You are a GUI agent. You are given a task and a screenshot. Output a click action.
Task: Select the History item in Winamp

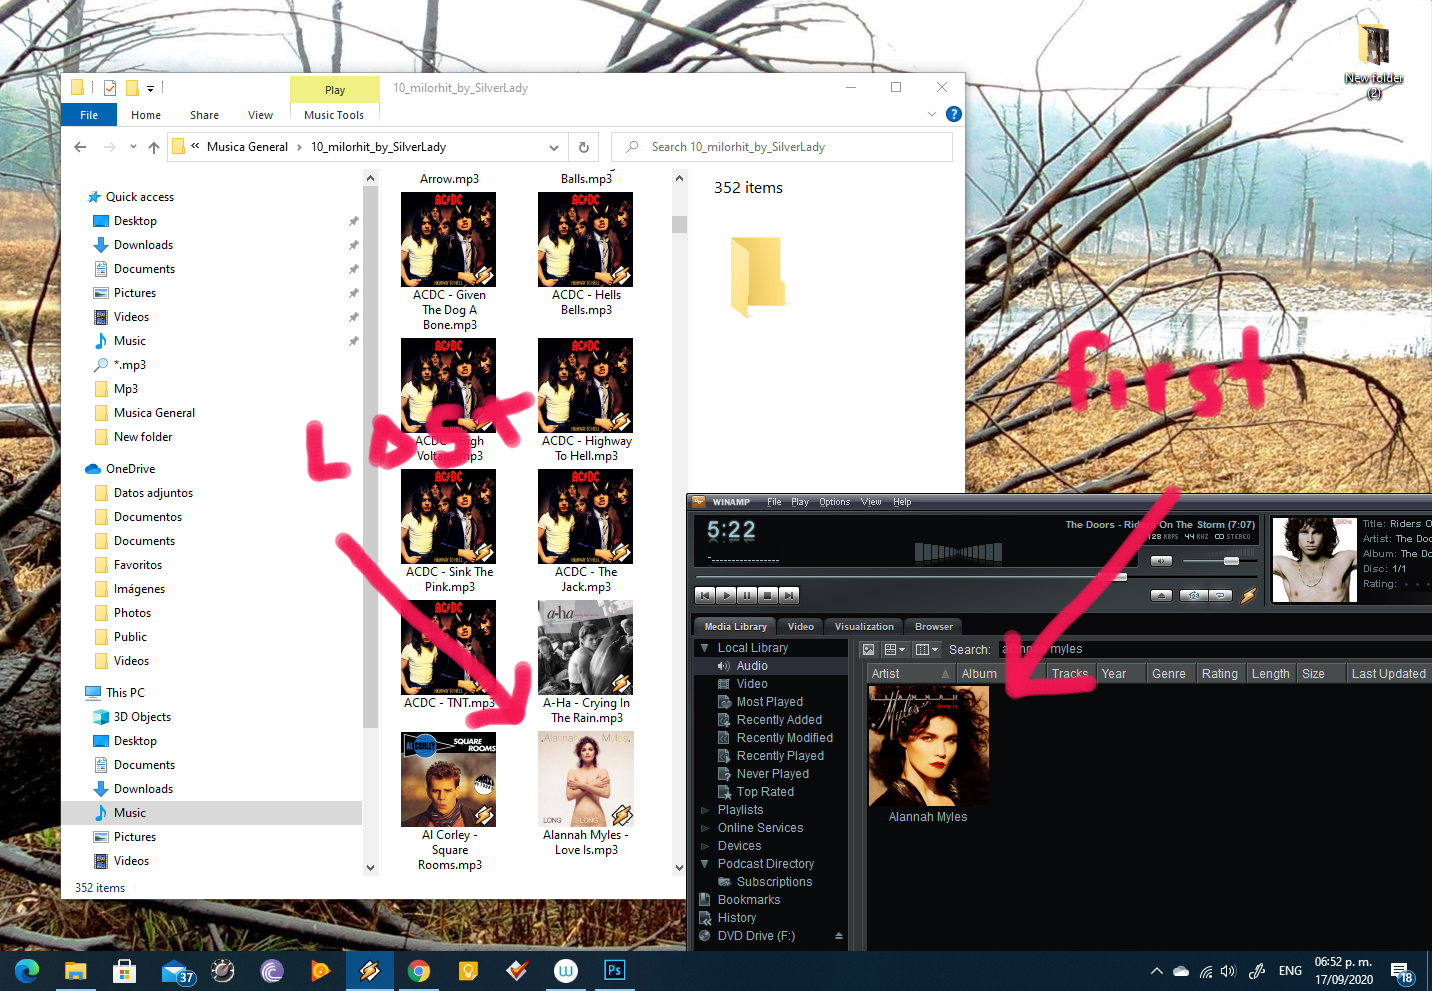[x=737, y=917]
